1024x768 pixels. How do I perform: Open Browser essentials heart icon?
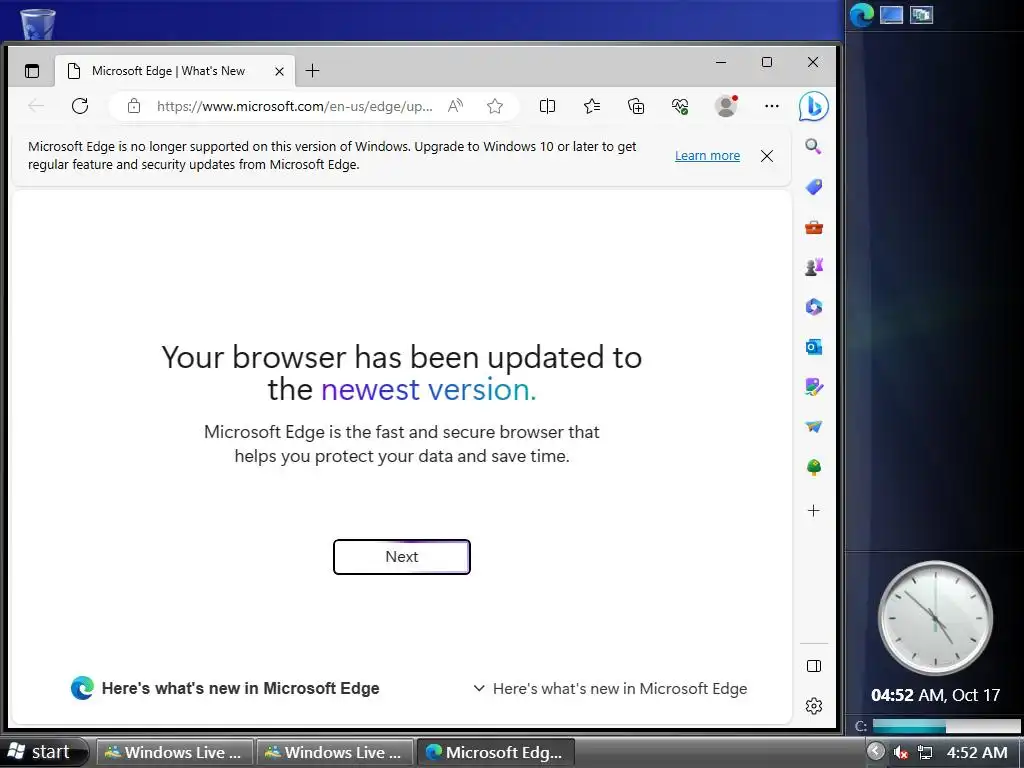pyautogui.click(x=680, y=106)
